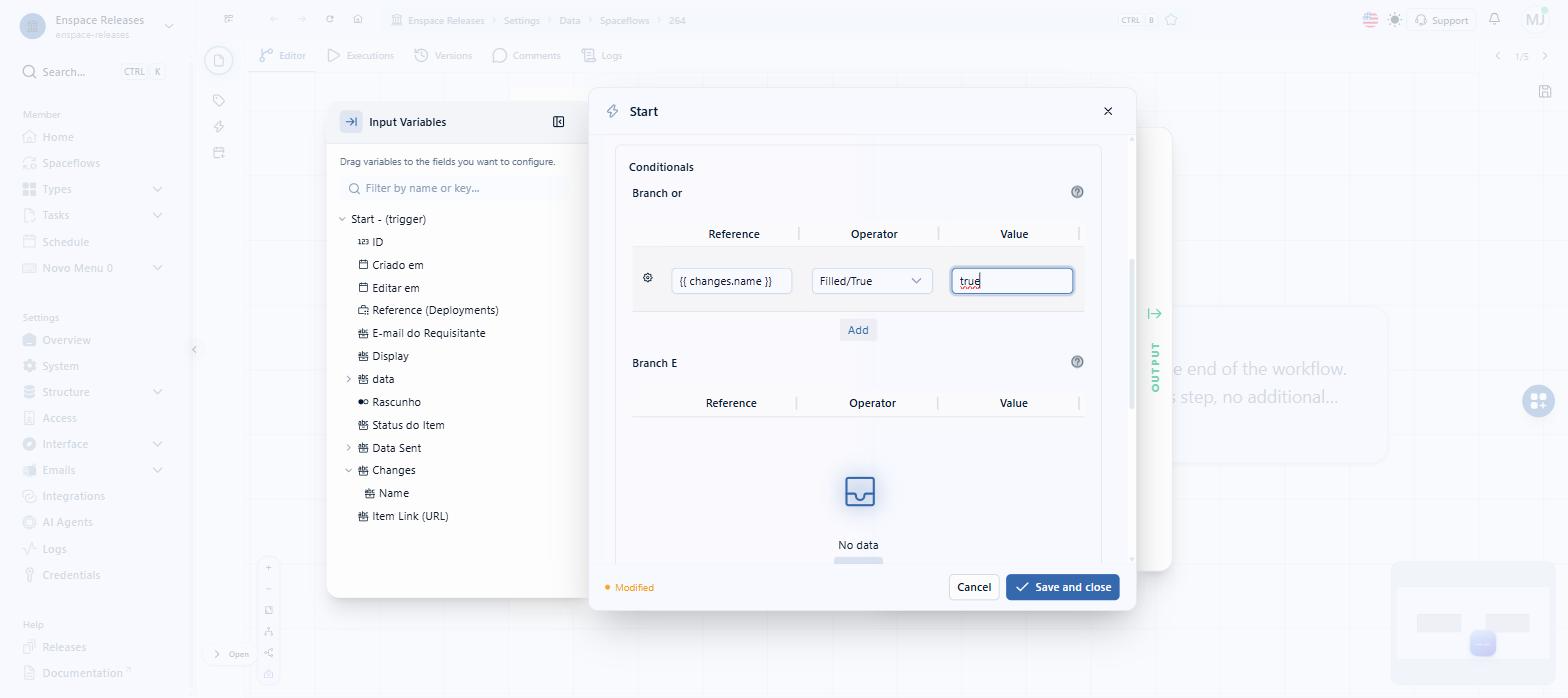Select the Item Link (URL) variable

coord(410,516)
